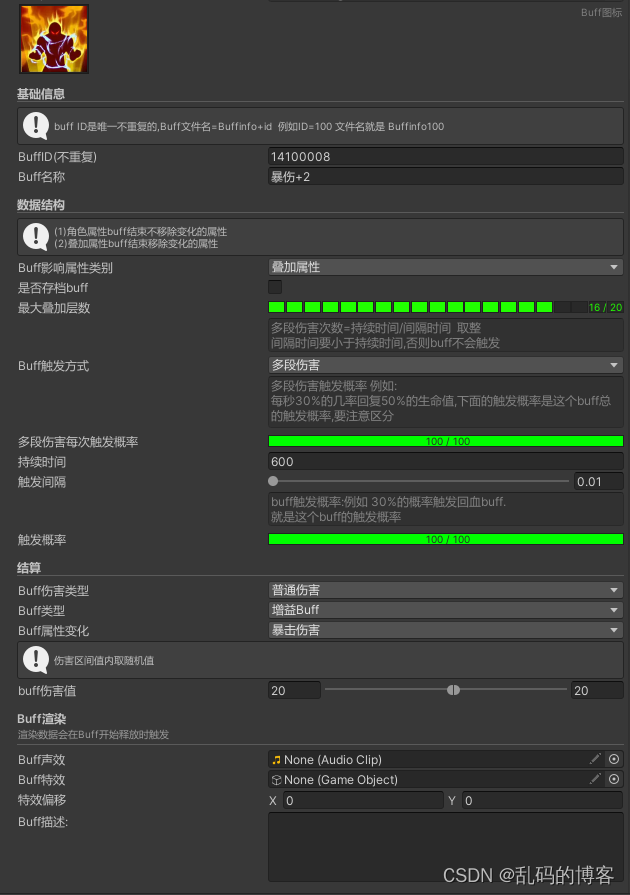Click the Buff渲染 section header
This screenshot has height=895, width=630.
[42, 719]
